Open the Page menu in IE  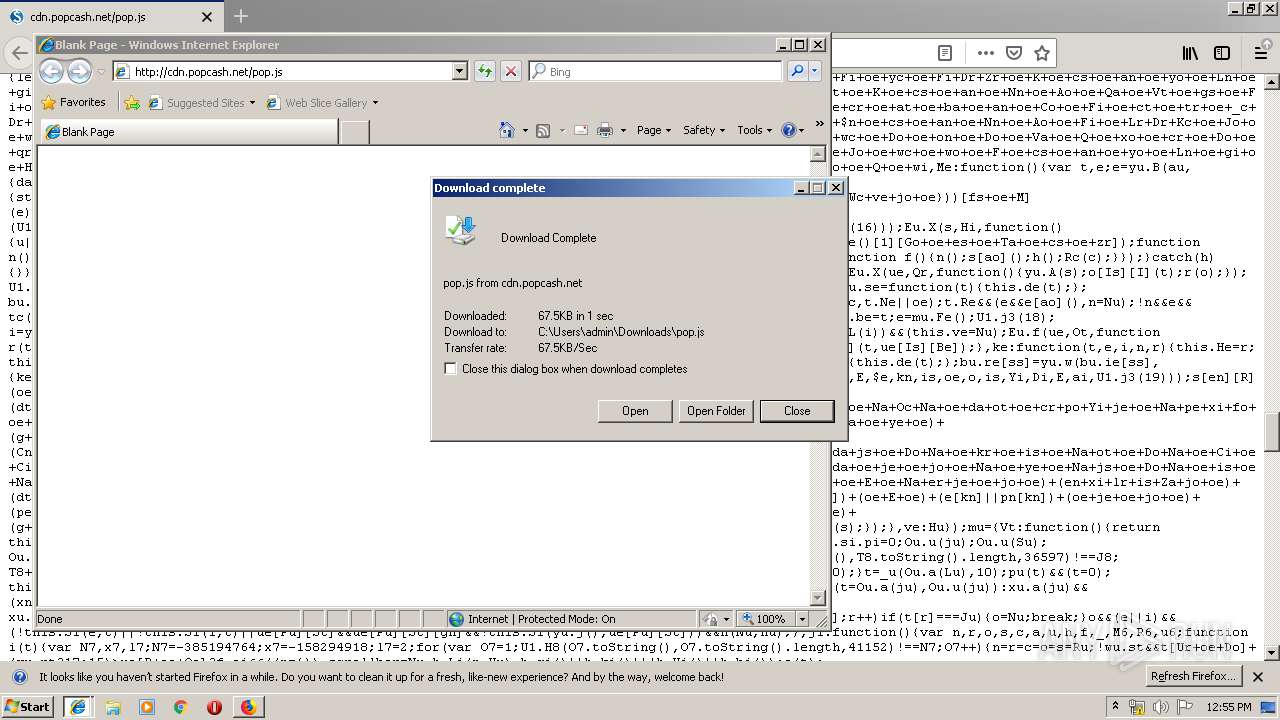pyautogui.click(x=654, y=130)
